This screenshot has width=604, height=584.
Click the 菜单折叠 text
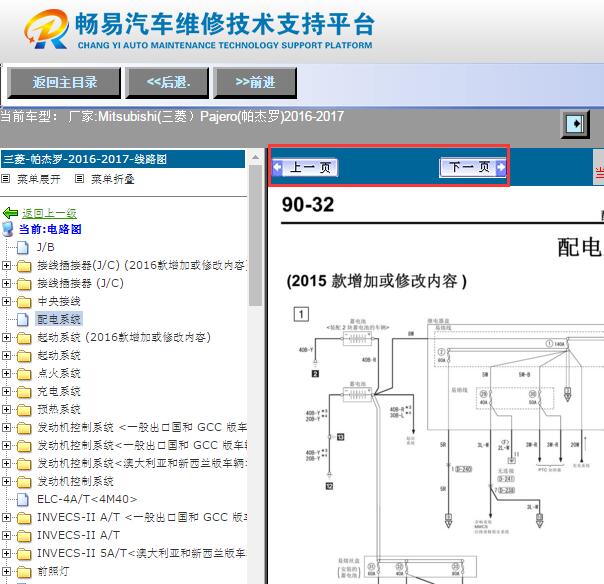tap(112, 179)
